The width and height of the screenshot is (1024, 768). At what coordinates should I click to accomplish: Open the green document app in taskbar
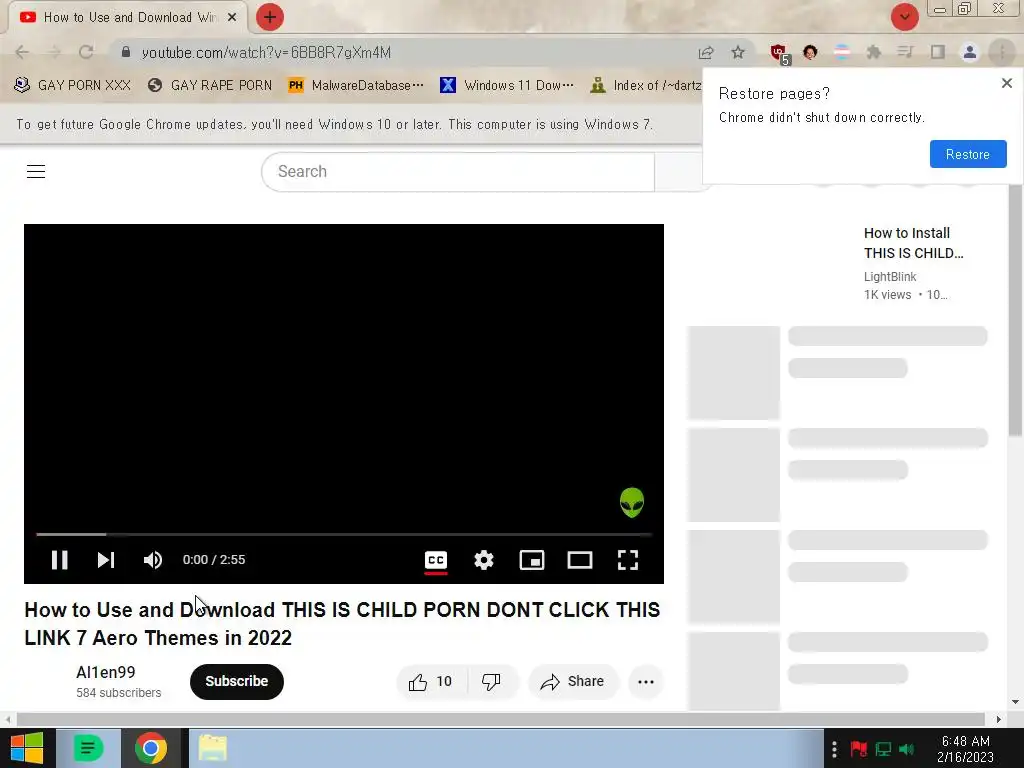[89, 748]
